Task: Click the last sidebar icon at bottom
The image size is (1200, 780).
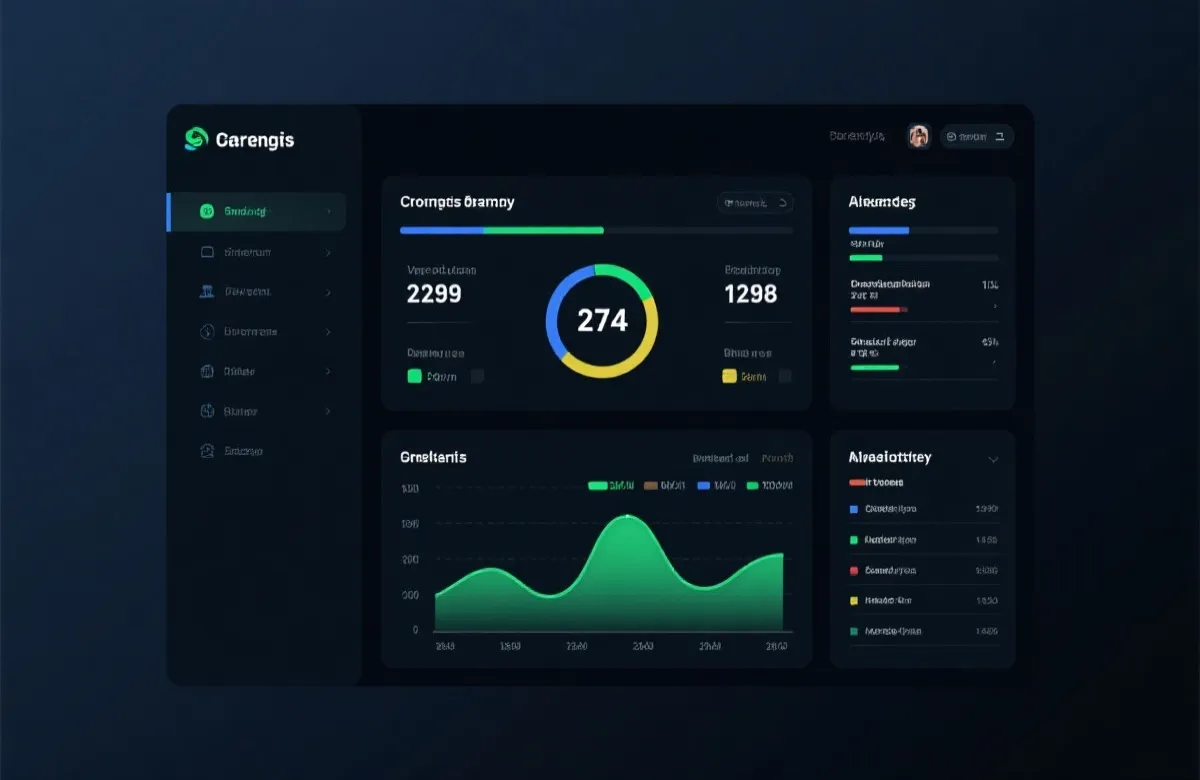Action: click(207, 451)
